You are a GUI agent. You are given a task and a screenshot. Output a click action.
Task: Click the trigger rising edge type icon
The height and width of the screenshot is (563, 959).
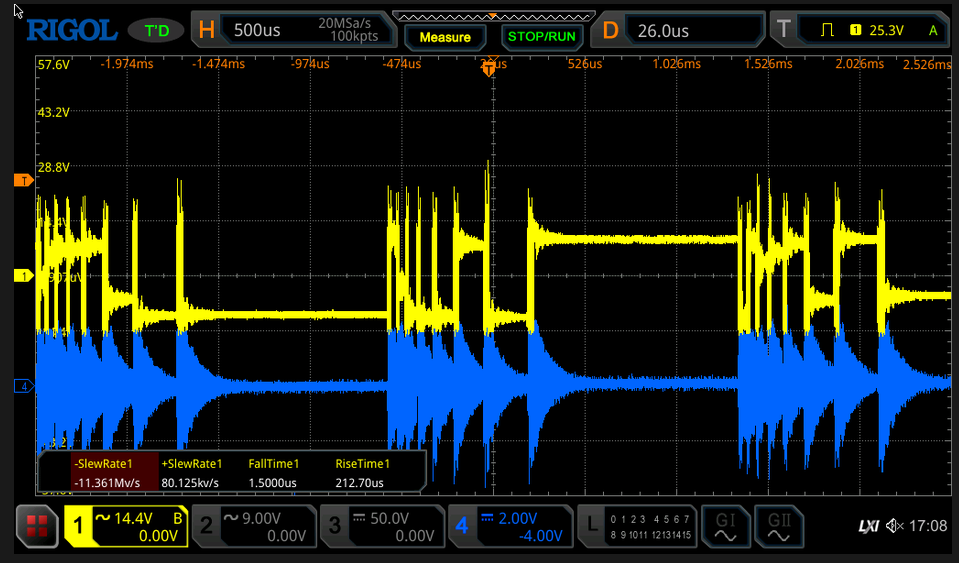[828, 30]
